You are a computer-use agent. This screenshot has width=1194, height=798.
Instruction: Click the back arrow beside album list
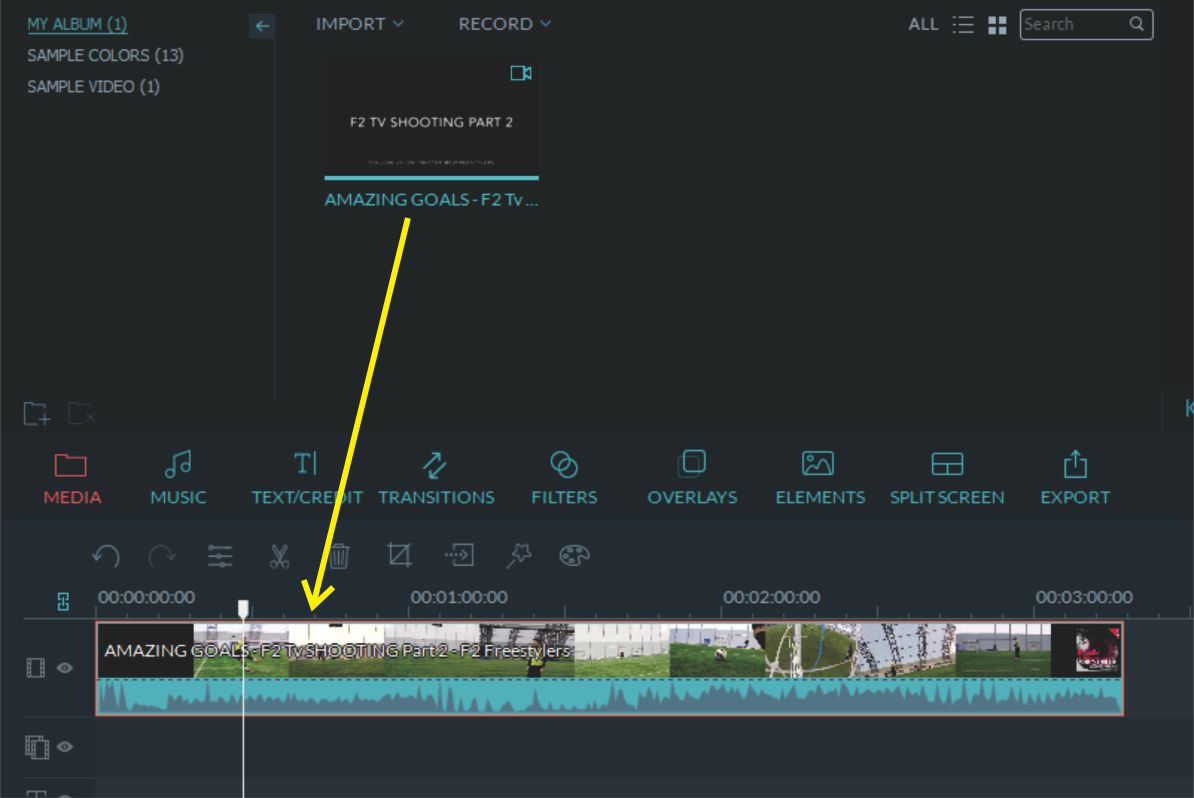[x=262, y=26]
